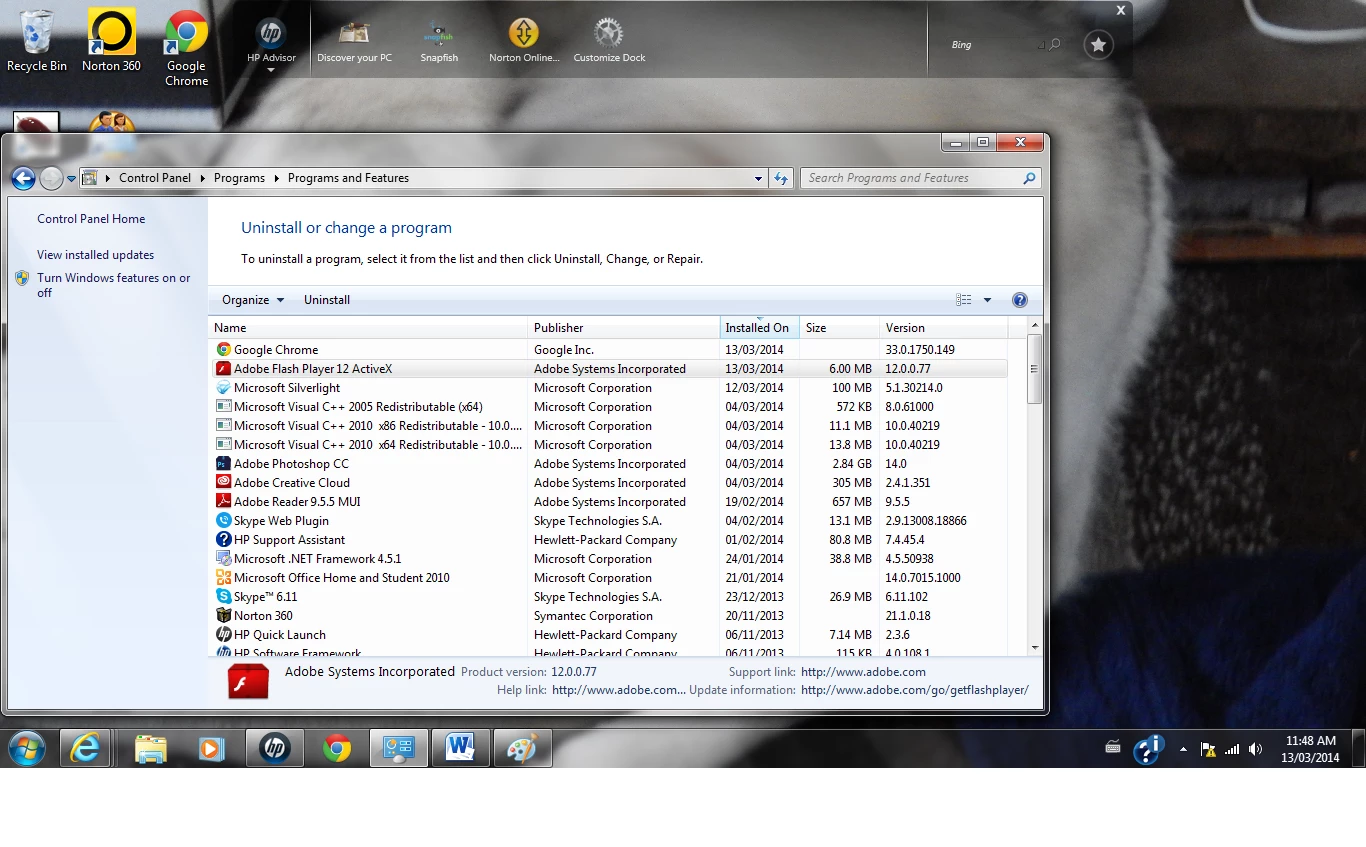Open the recent pages dropdown arrow
The height and width of the screenshot is (847, 1366).
[x=72, y=179]
